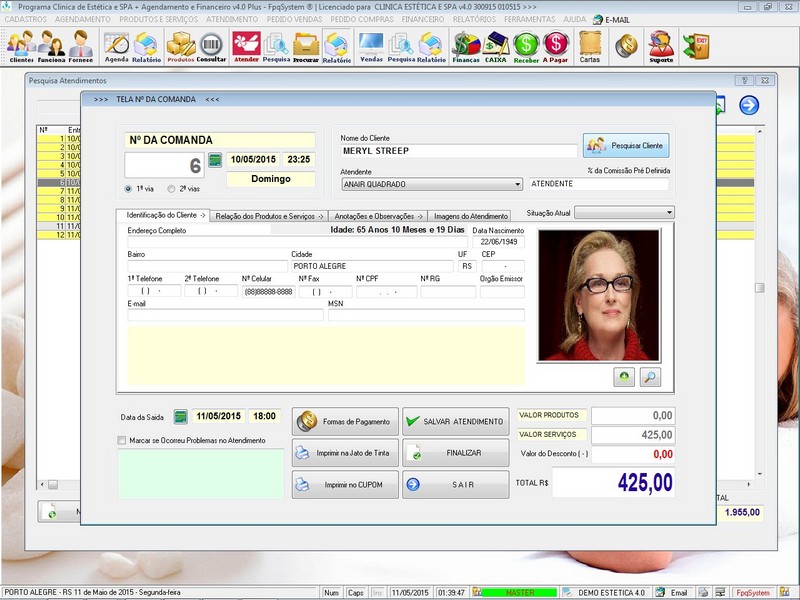Click the Pesquisar Cliente button
Image resolution: width=800 pixels, height=600 pixels.
(x=626, y=145)
